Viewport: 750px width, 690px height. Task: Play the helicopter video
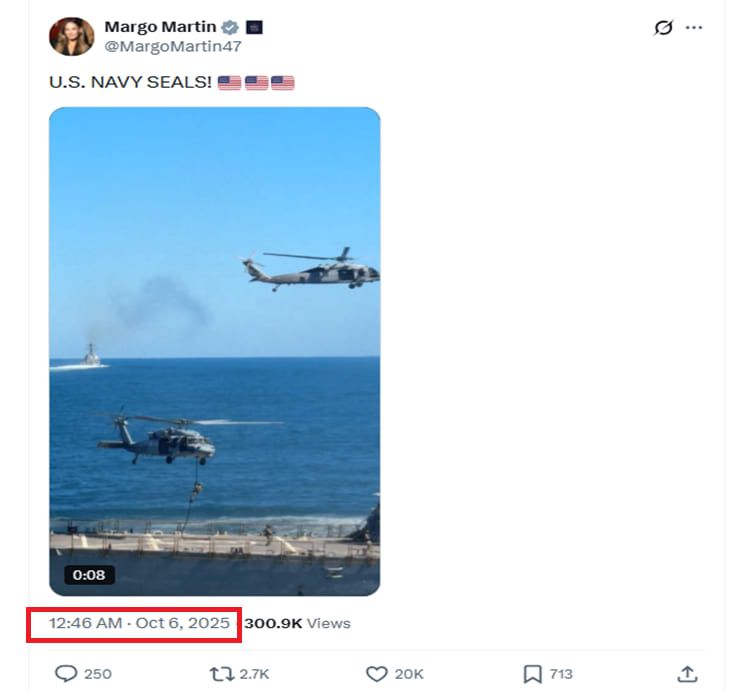pos(214,350)
